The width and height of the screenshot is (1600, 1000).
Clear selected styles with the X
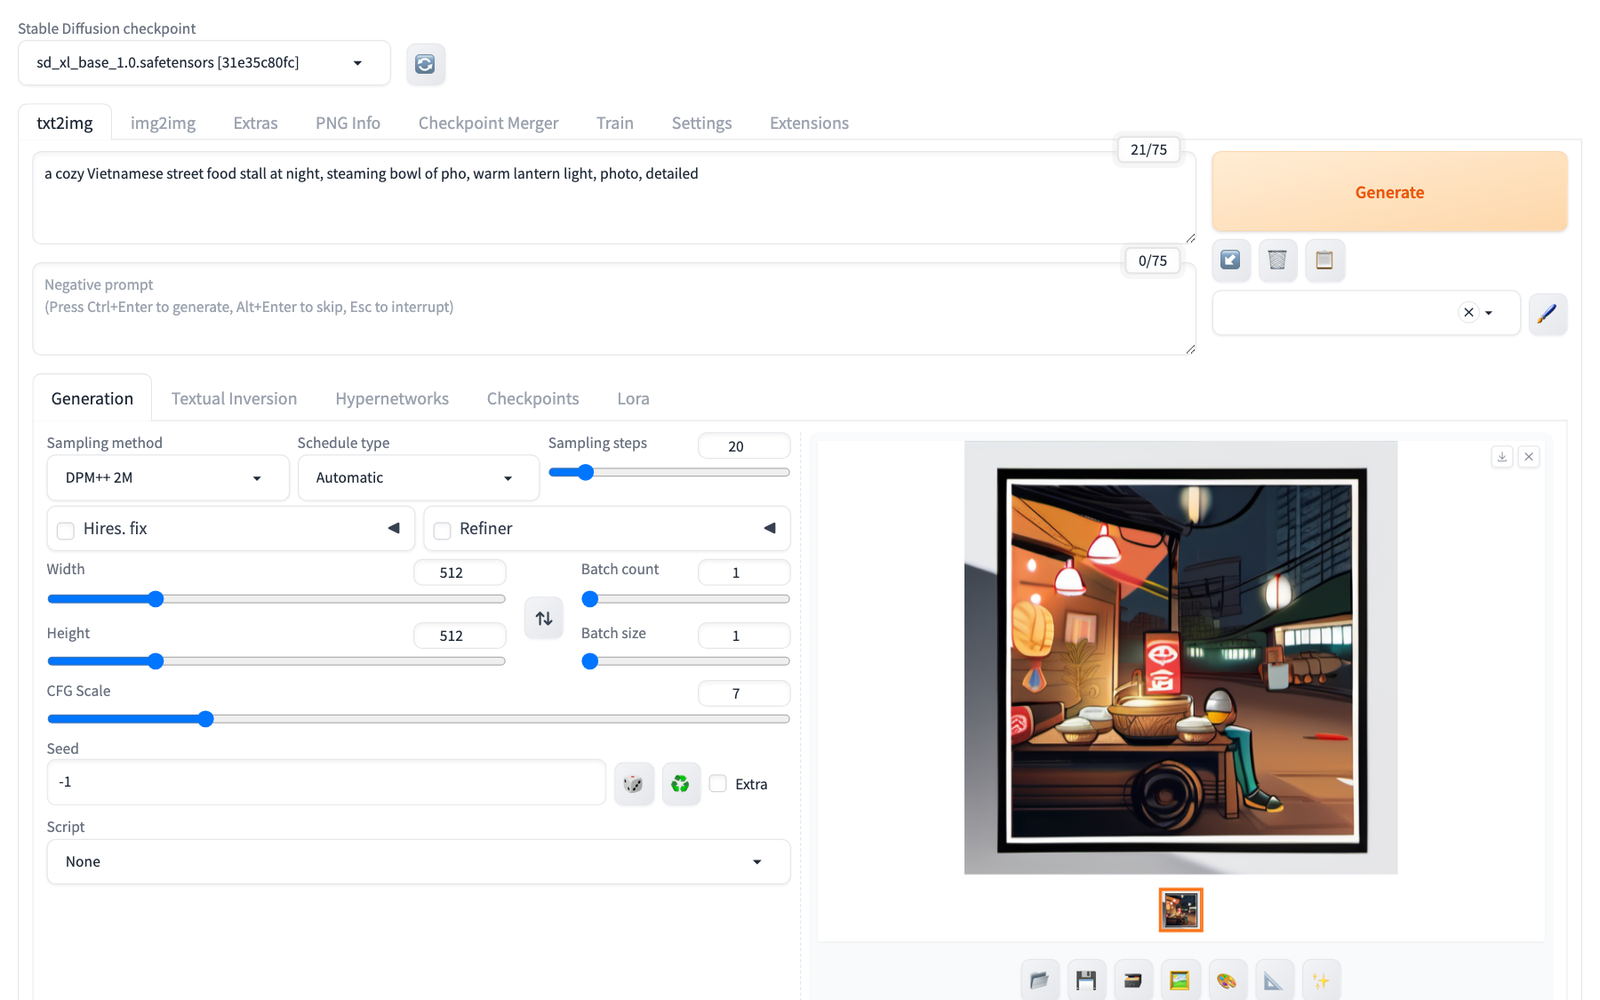point(1469,313)
